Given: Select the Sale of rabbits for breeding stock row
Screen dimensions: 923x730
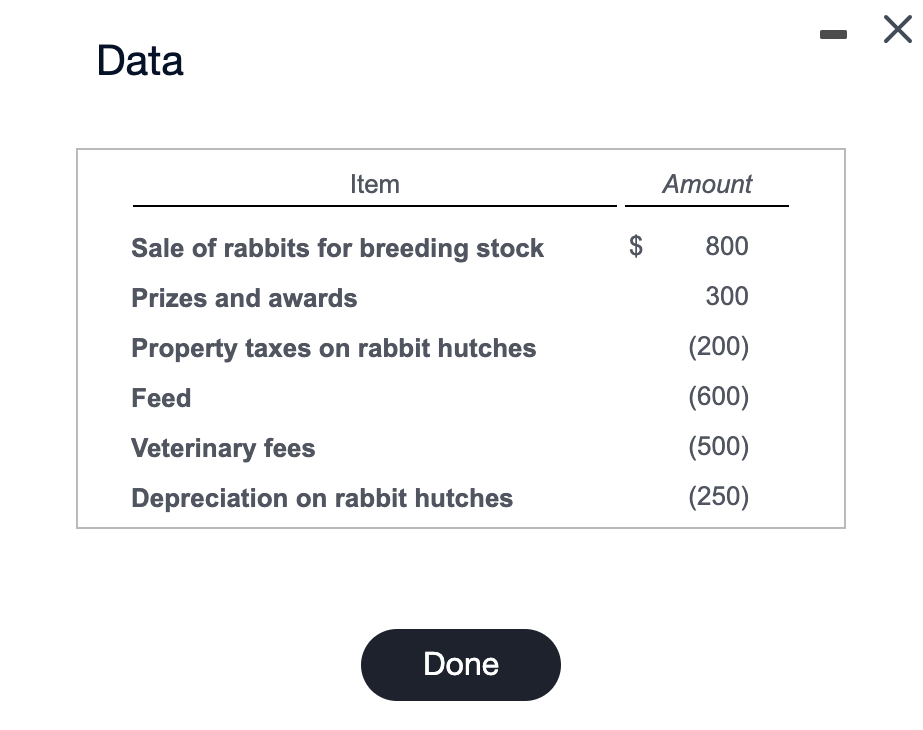Looking at the screenshot, I should 337,248.
